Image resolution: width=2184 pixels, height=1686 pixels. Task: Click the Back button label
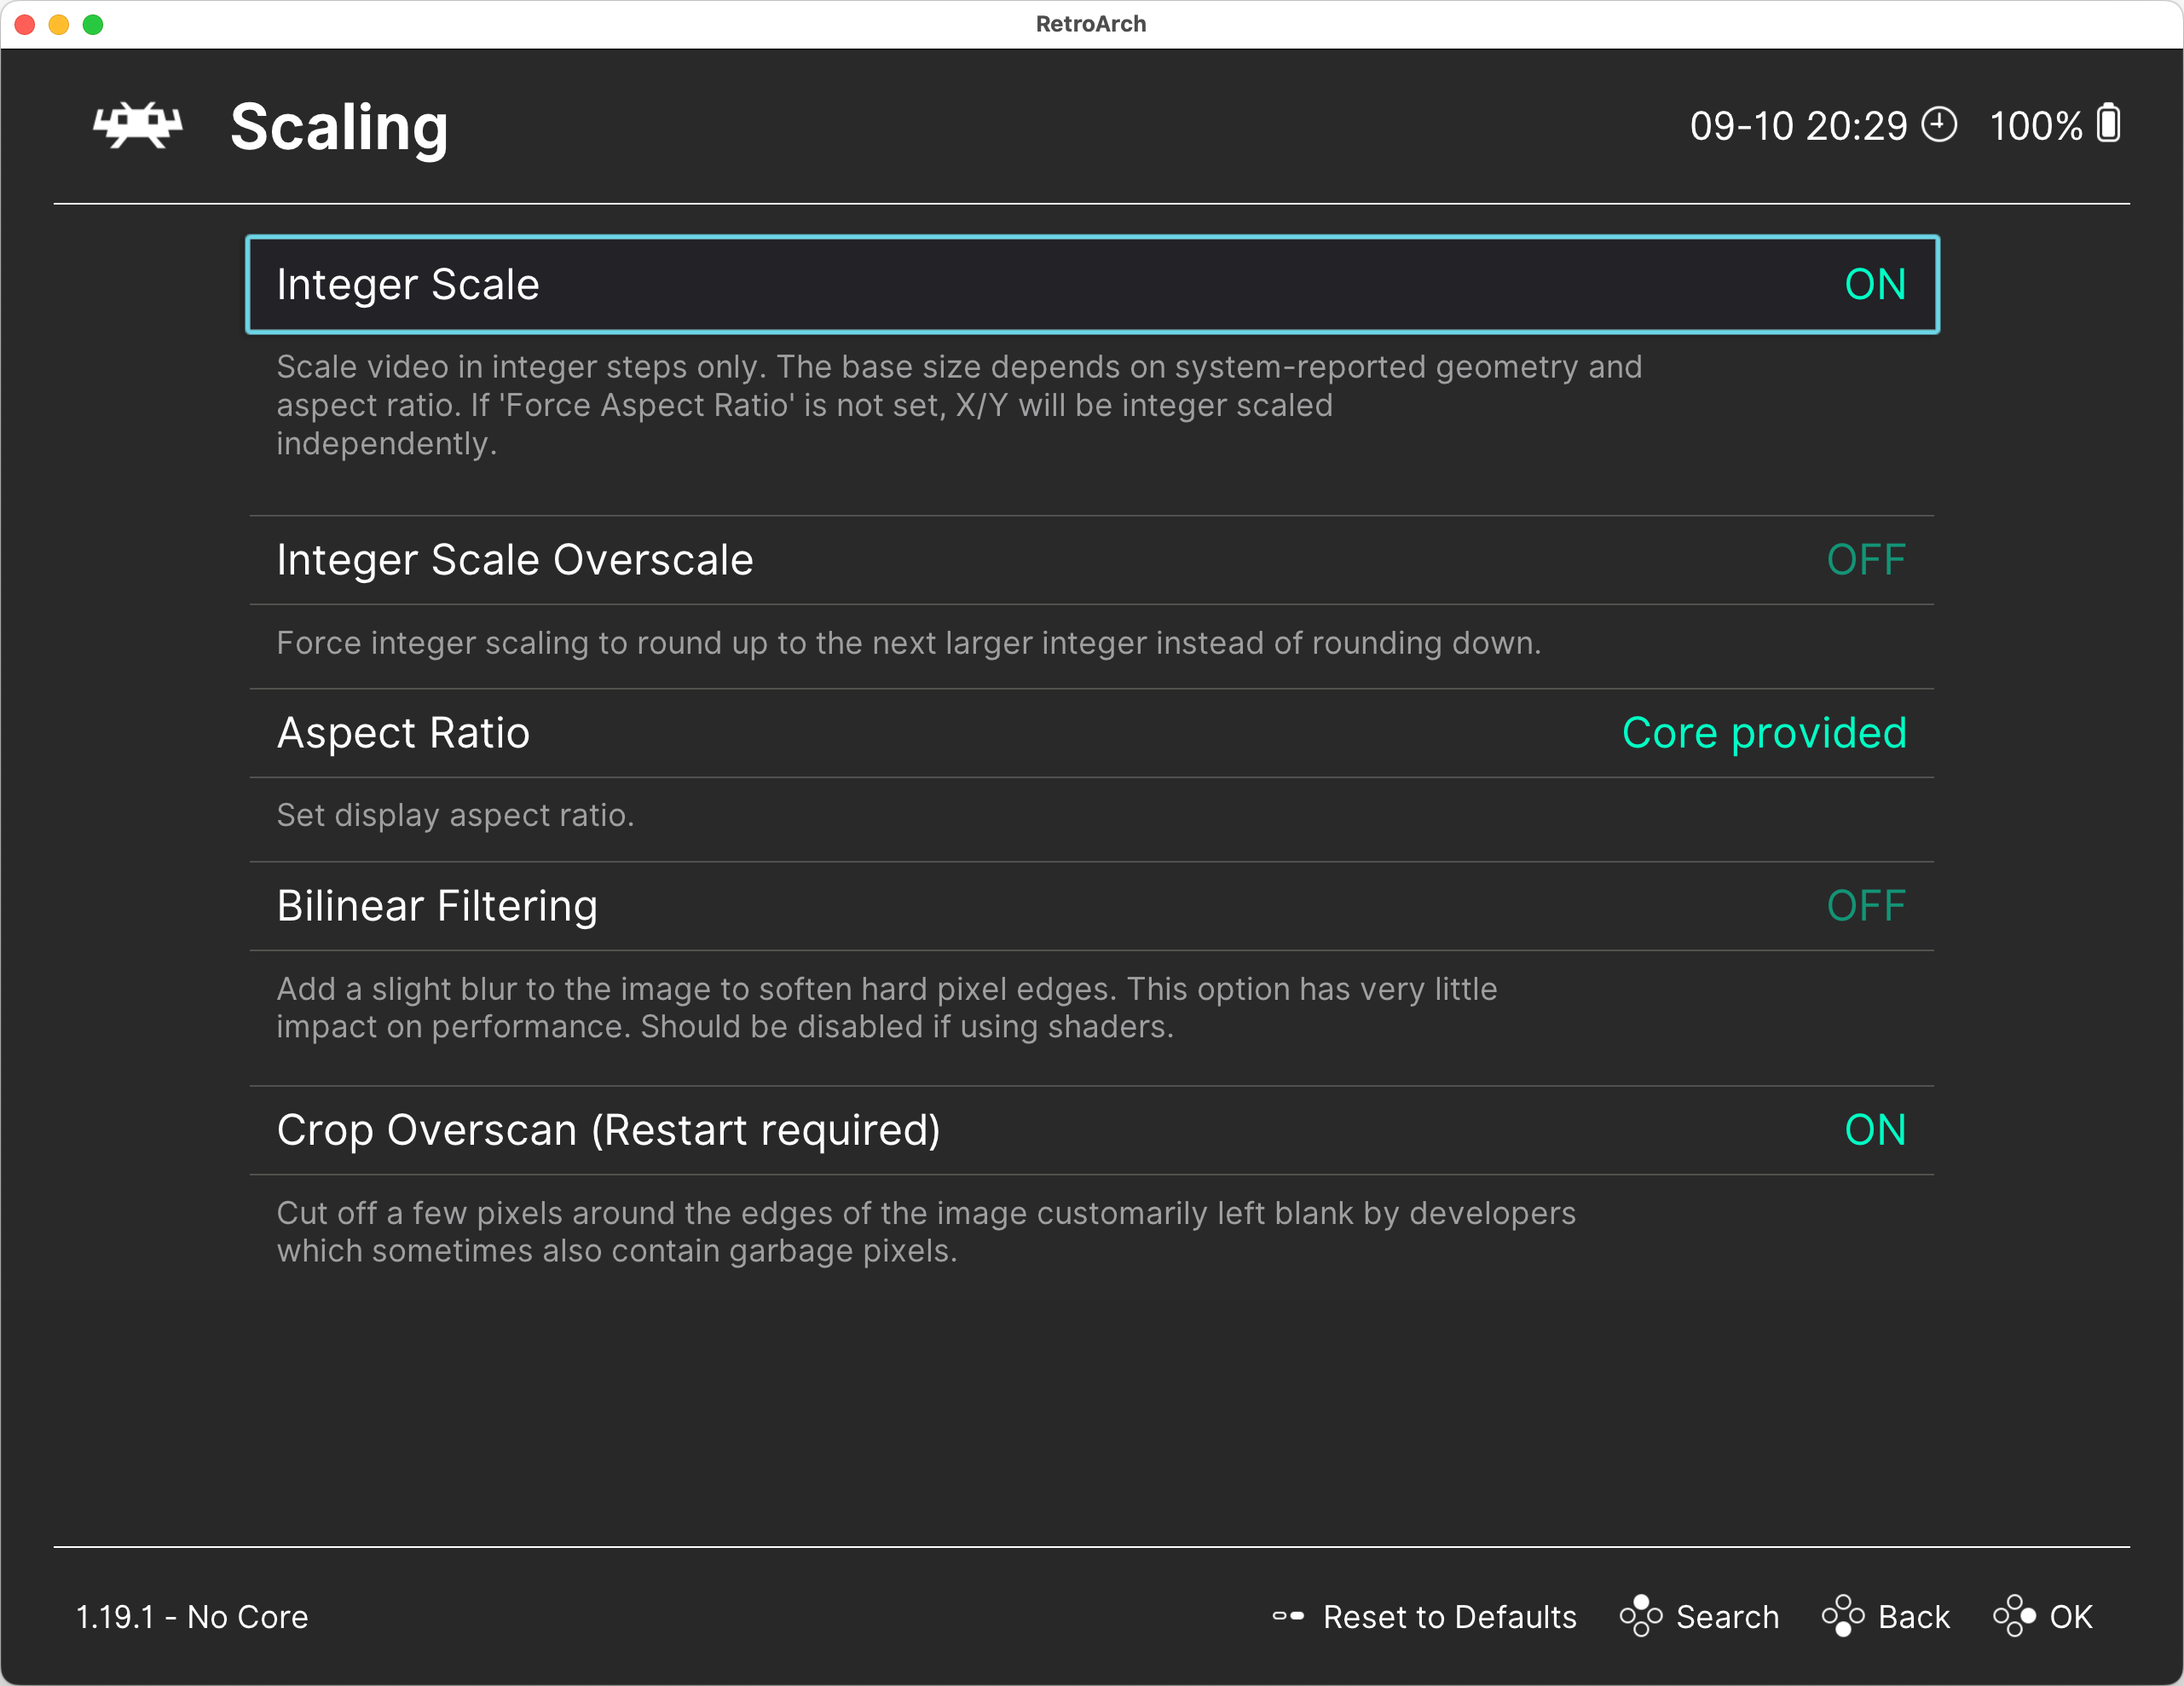point(1913,1617)
